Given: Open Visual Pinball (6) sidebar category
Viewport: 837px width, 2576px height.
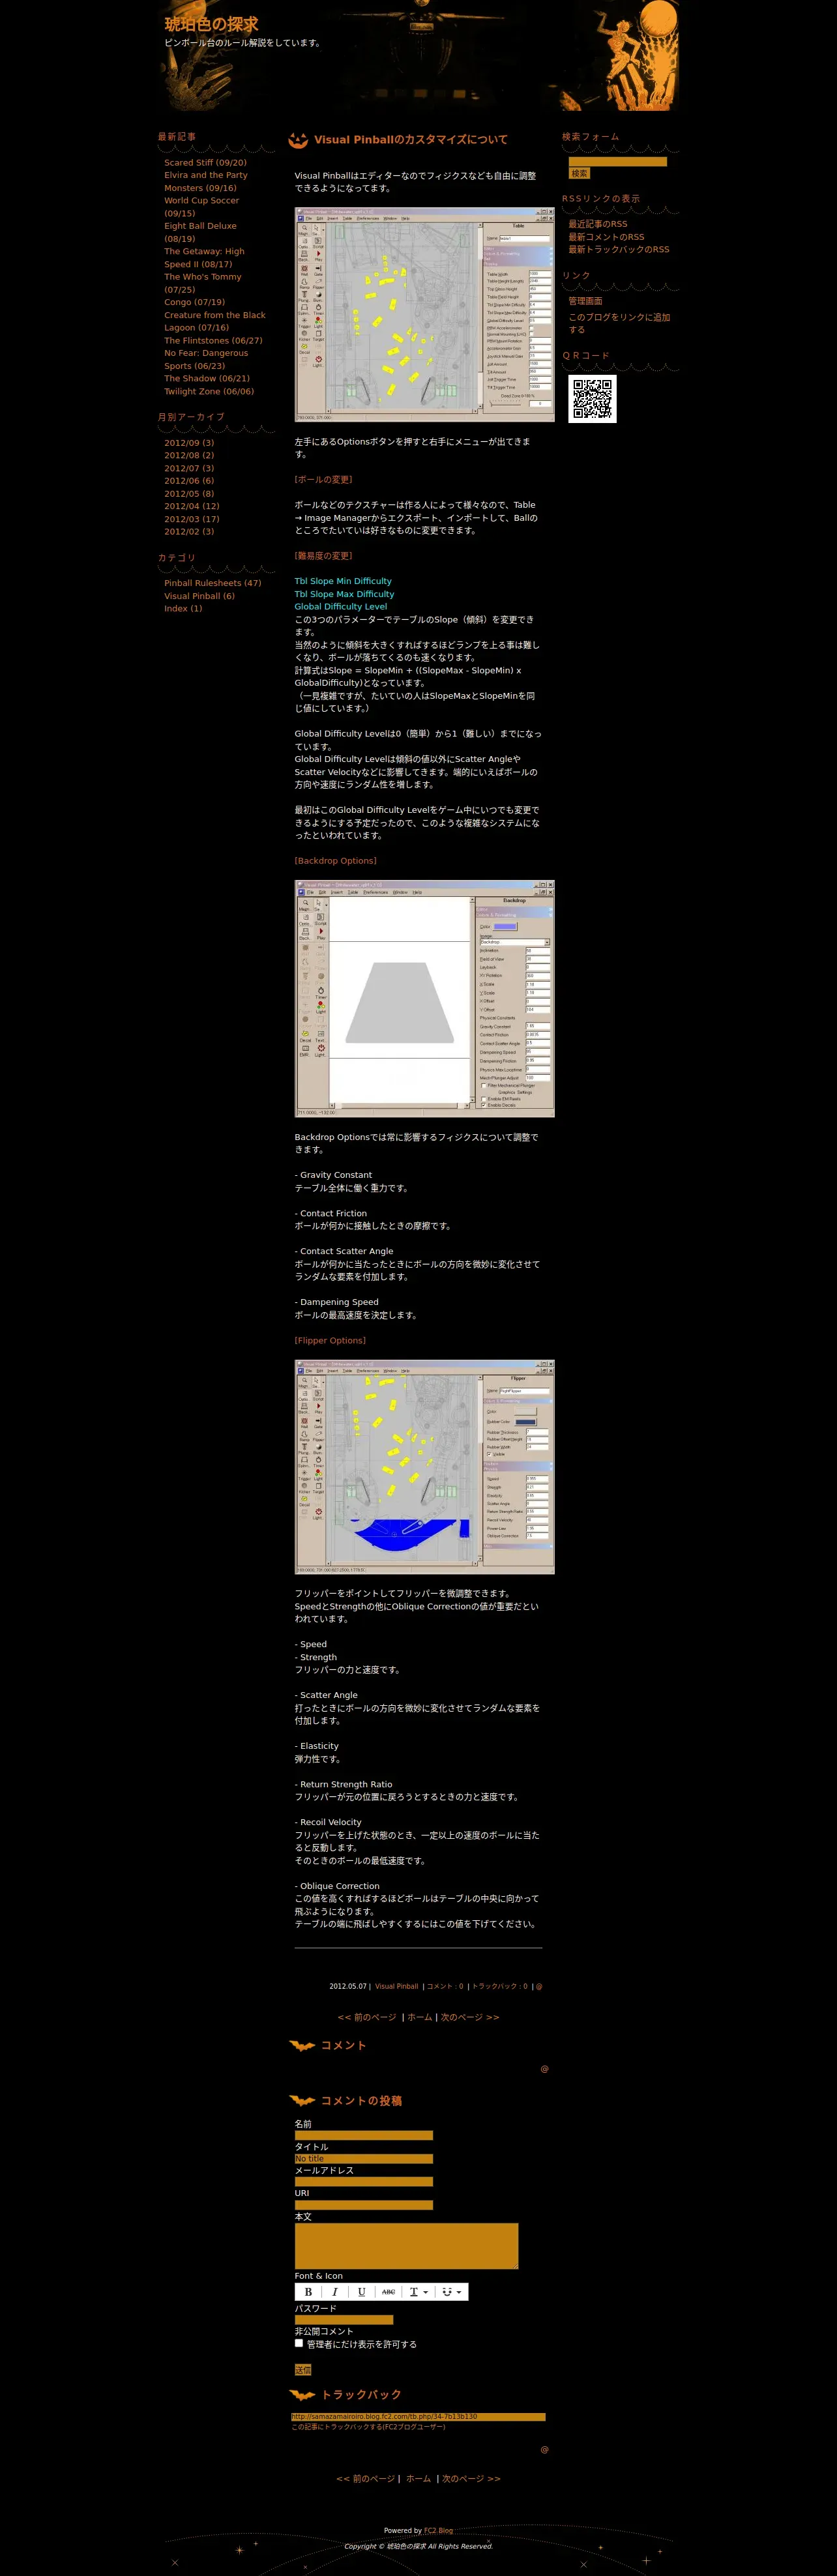Looking at the screenshot, I should 199,596.
